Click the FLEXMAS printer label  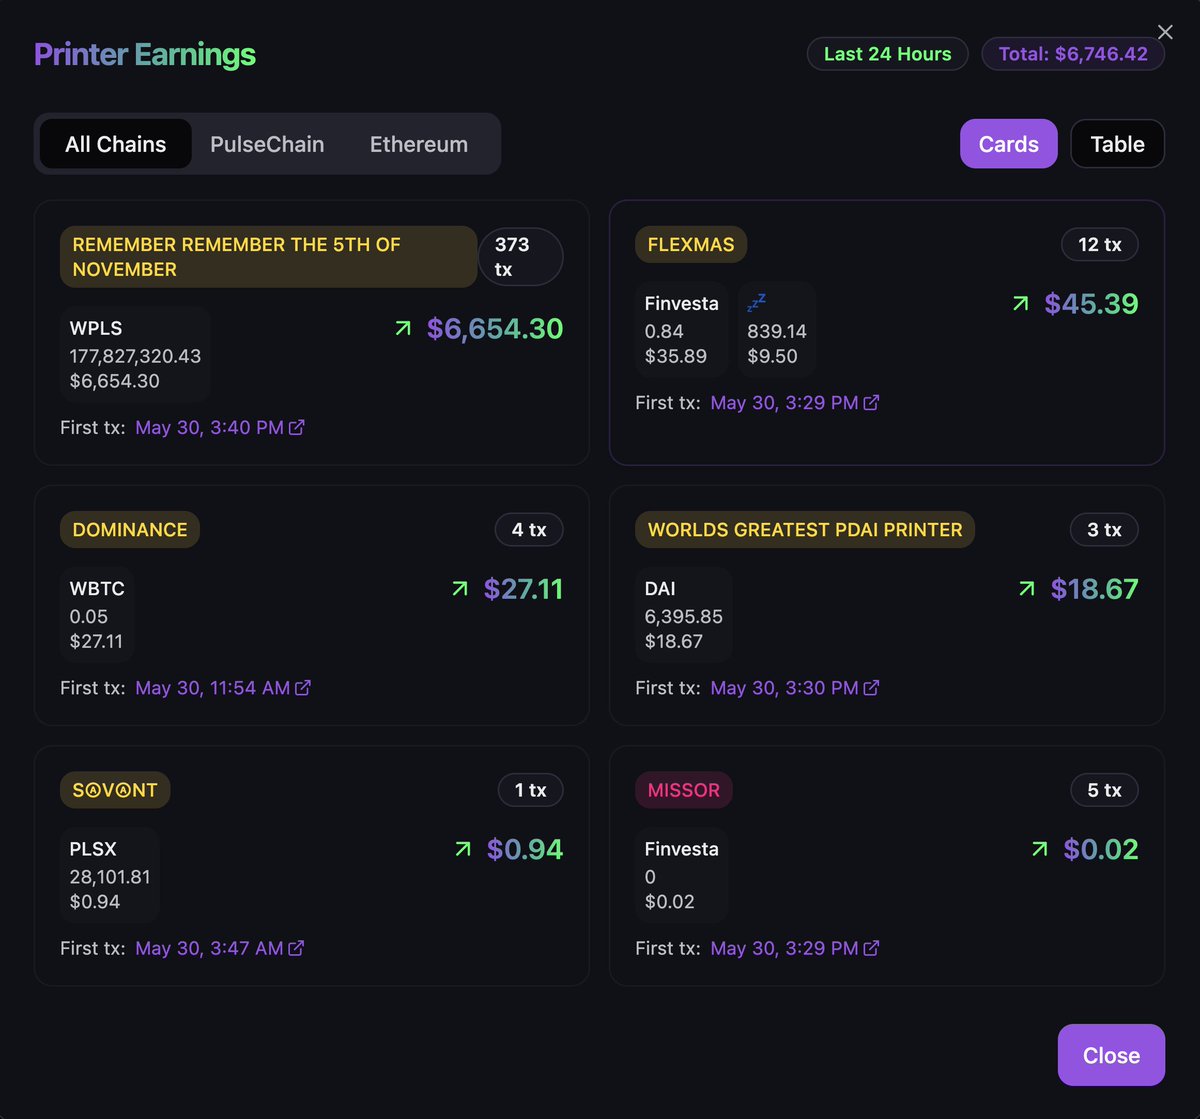click(x=691, y=244)
